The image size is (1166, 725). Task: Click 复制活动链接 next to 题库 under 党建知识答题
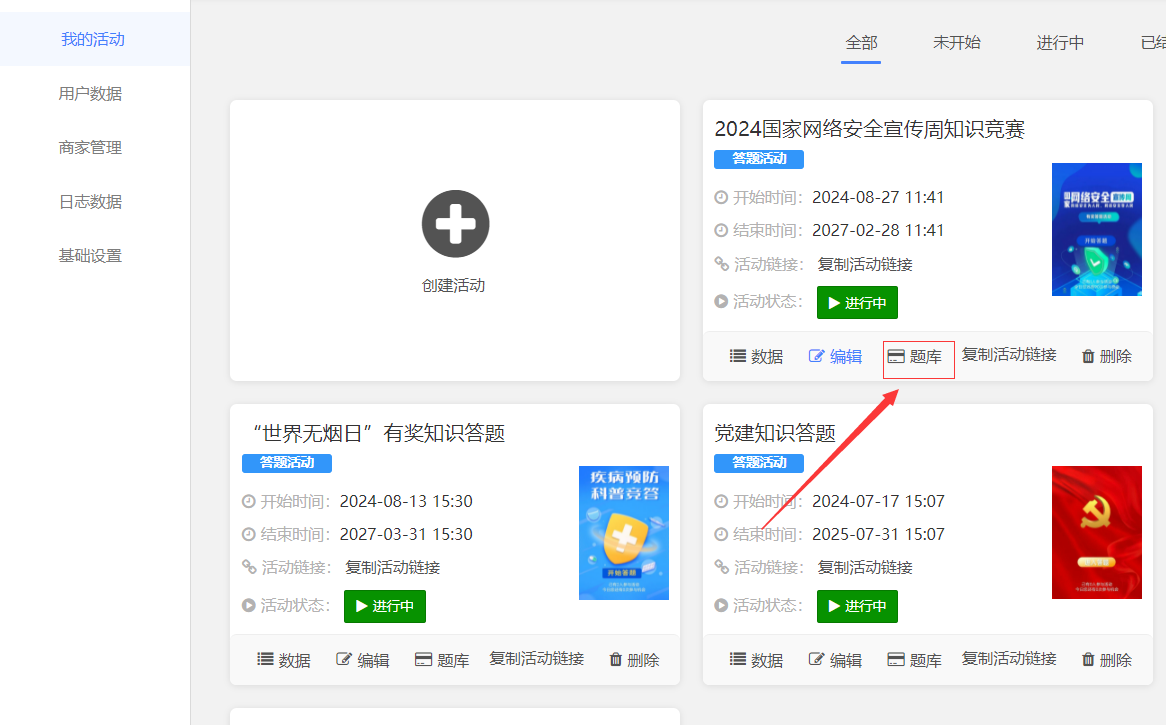(x=1009, y=659)
